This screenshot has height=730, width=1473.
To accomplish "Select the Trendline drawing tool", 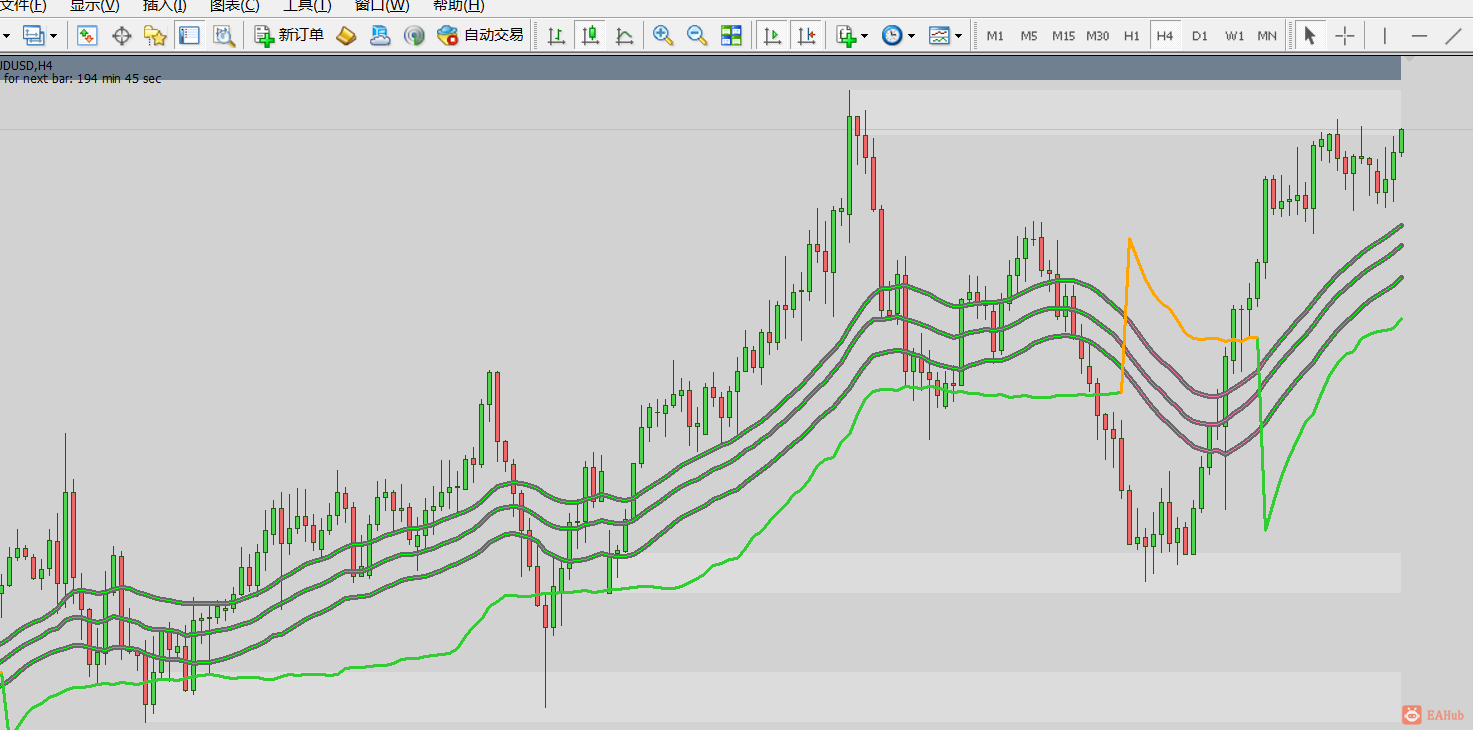I will pyautogui.click(x=1454, y=36).
